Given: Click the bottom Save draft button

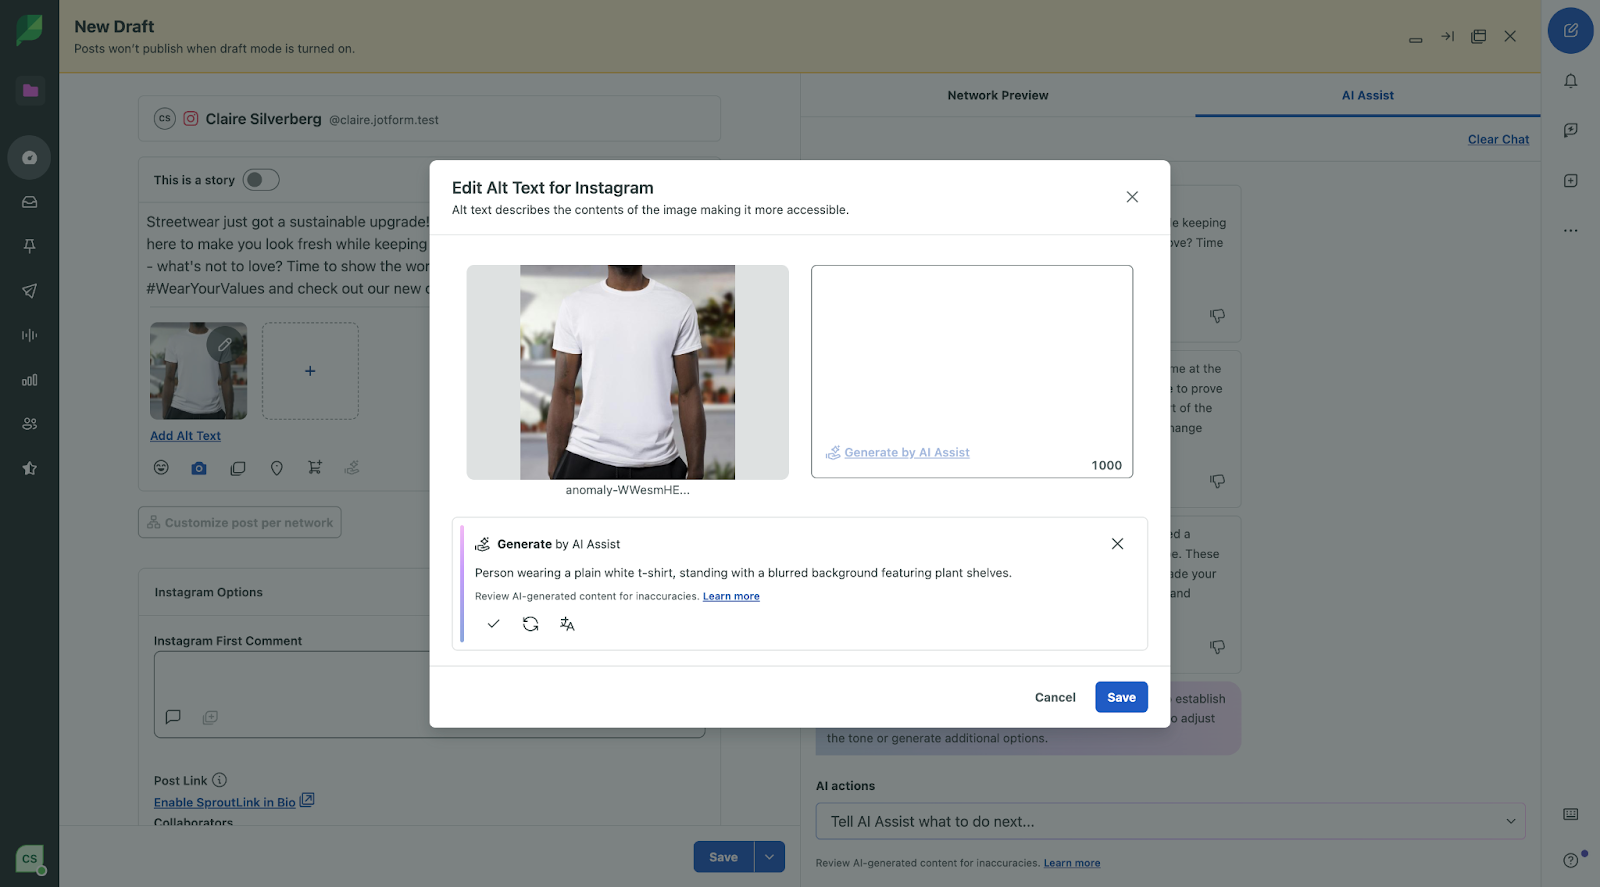Looking at the screenshot, I should [x=723, y=857].
